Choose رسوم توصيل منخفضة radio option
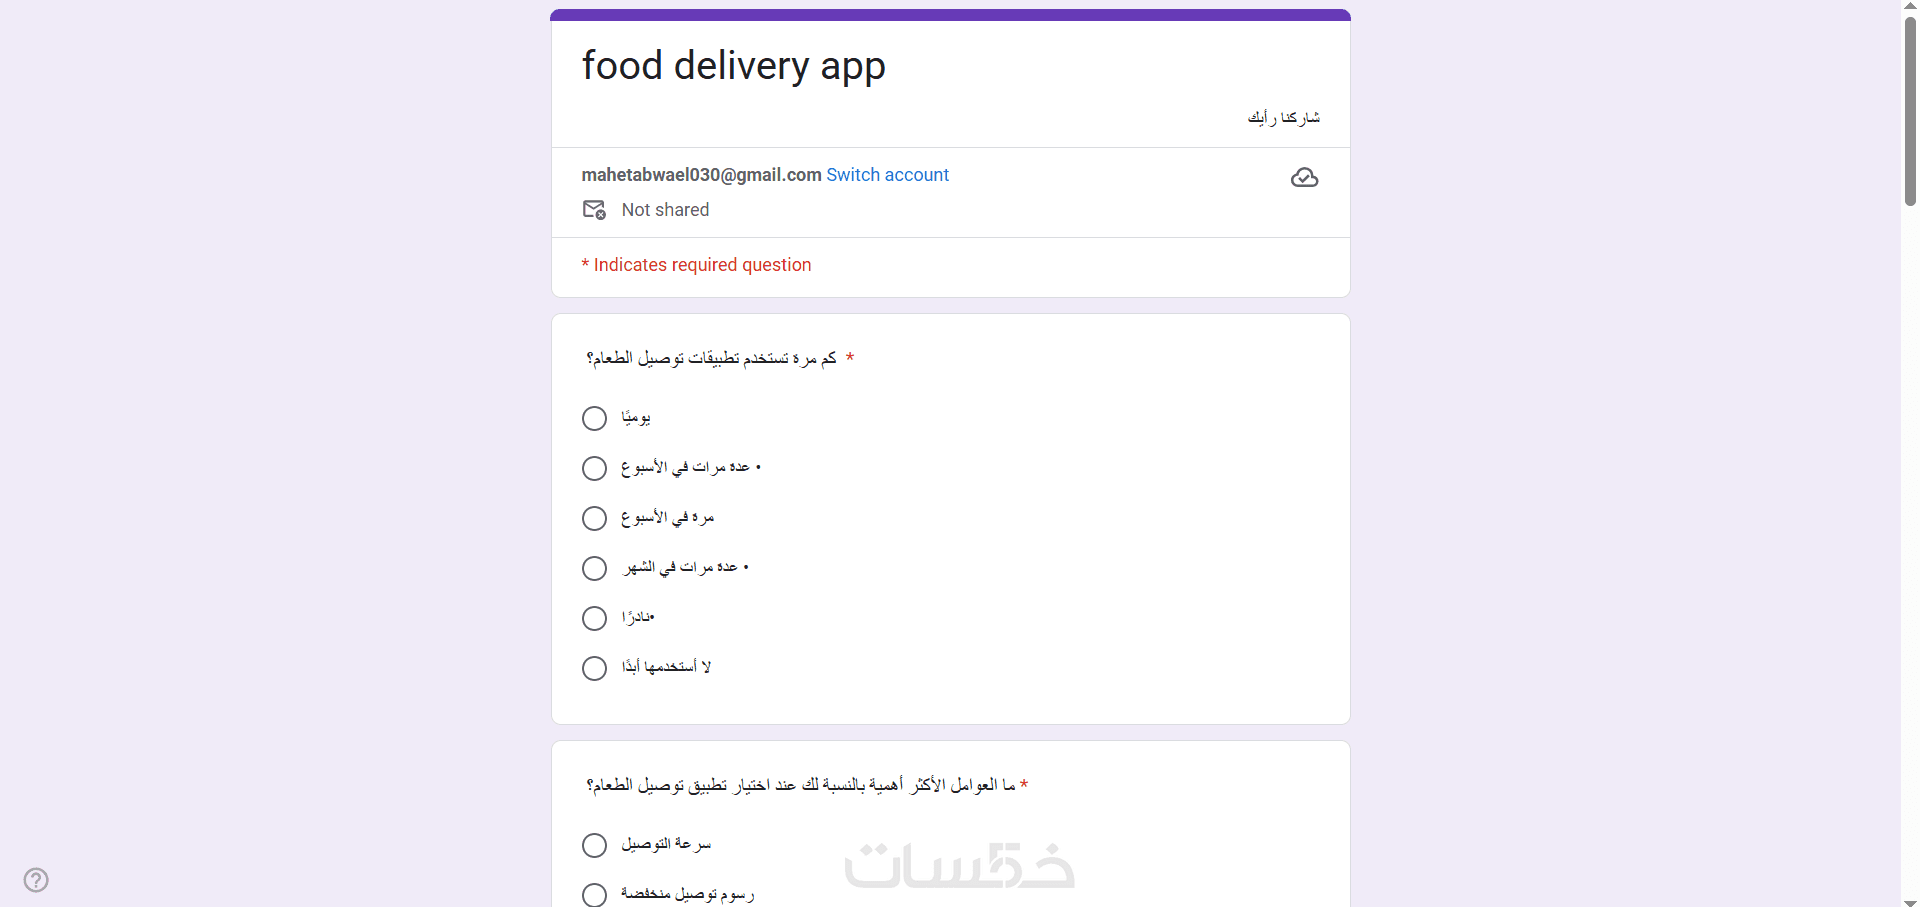This screenshot has height=907, width=1920. 595,894
